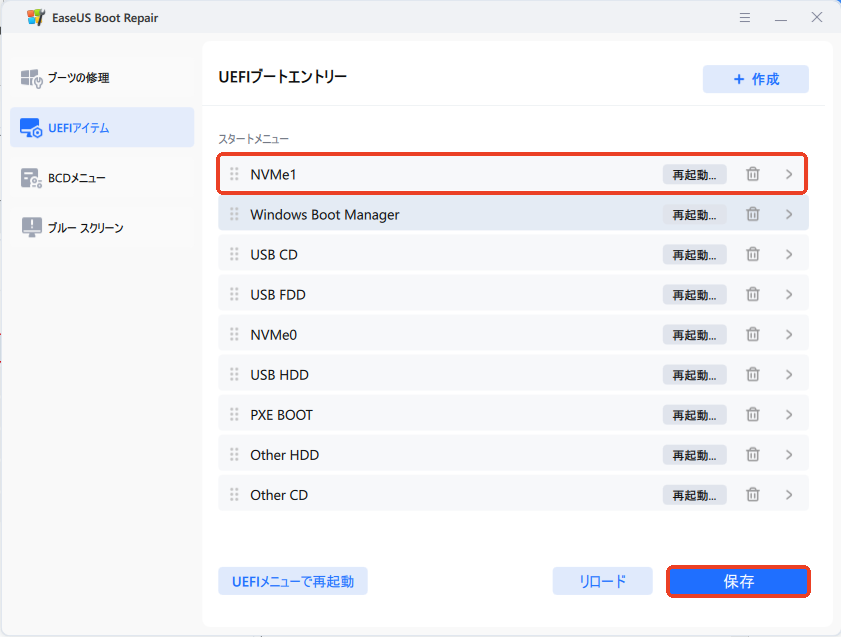Delete the USB CD boot entry
Screen dimensions: 841x637
[753, 254]
